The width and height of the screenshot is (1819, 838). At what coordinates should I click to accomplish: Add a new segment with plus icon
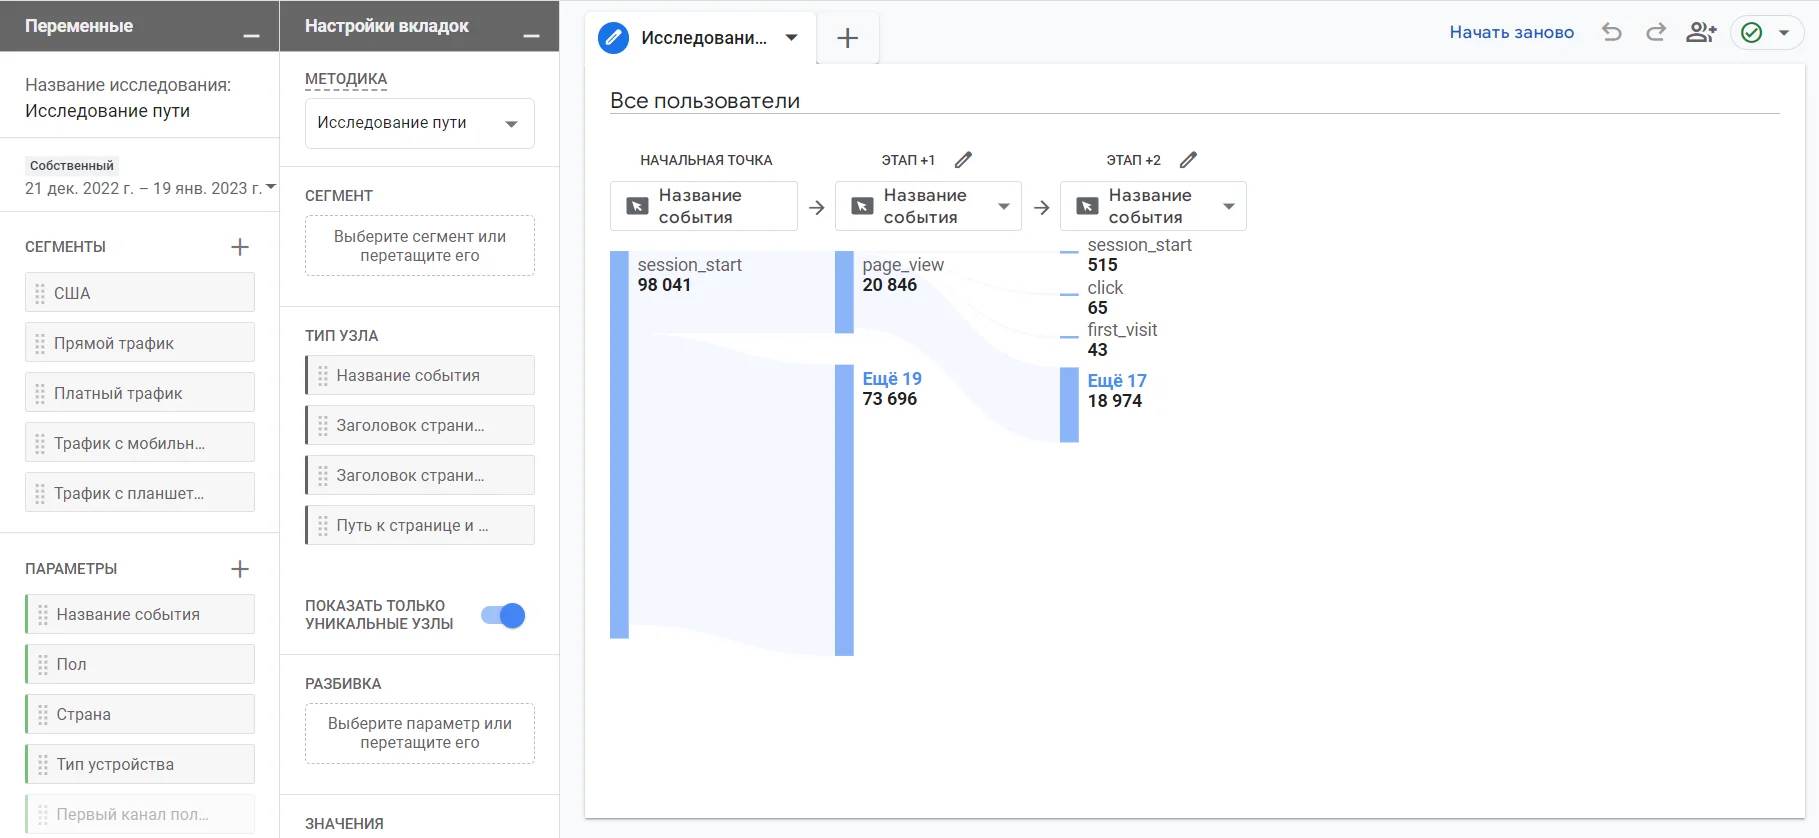click(240, 247)
